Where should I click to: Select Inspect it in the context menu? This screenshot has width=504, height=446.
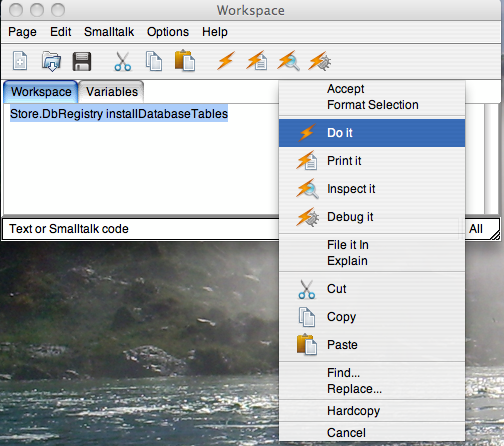372,189
